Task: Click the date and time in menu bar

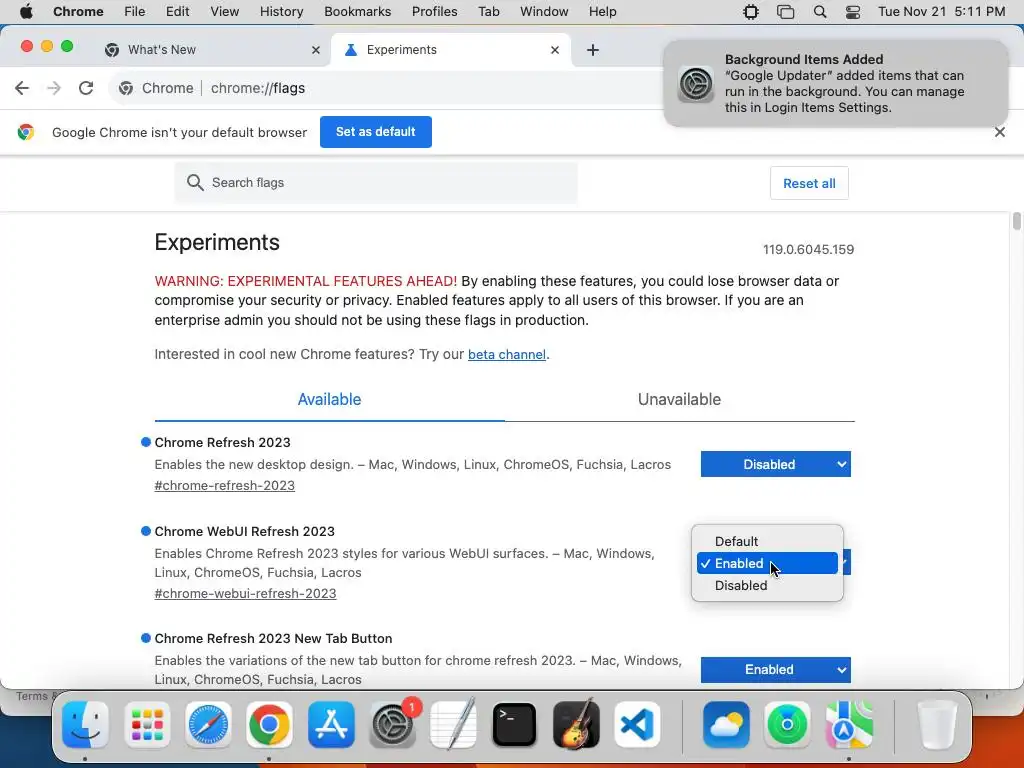Action: tap(941, 12)
